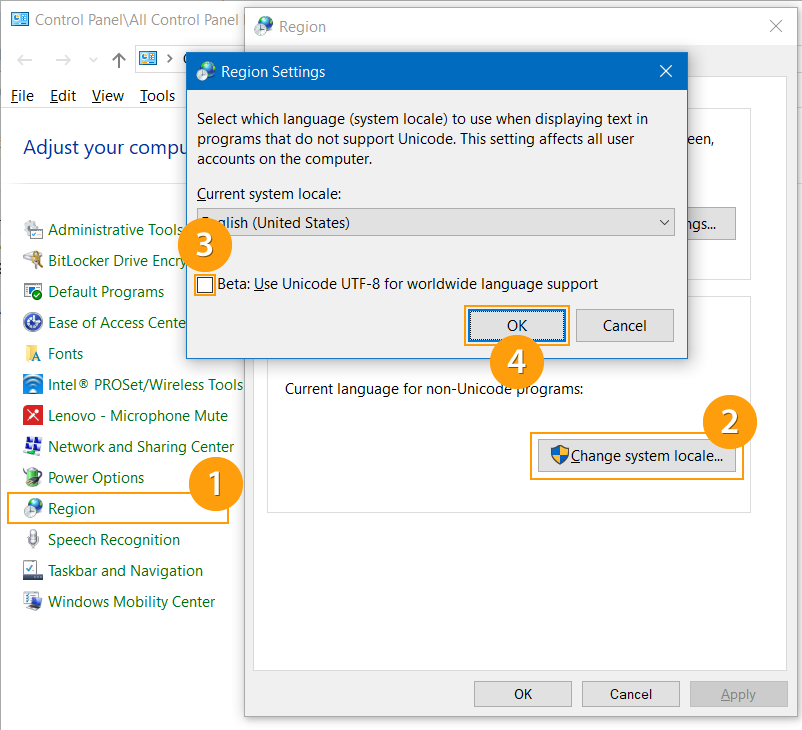Cancel the Region Settings dialog
Image resolution: width=802 pixels, height=730 pixels.
coord(624,325)
